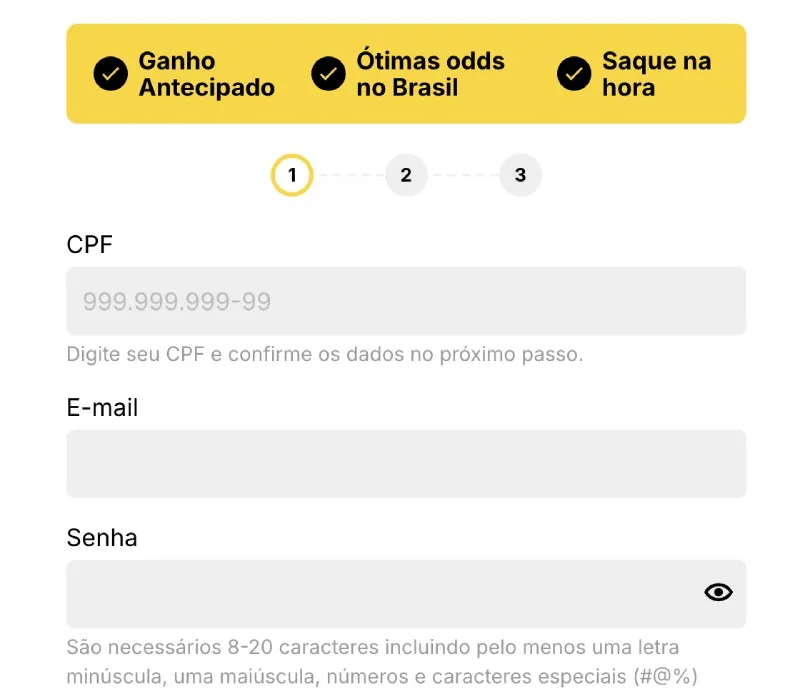Screen dimensions: 800x699
Task: Focus the CPF input field
Action: point(406,301)
